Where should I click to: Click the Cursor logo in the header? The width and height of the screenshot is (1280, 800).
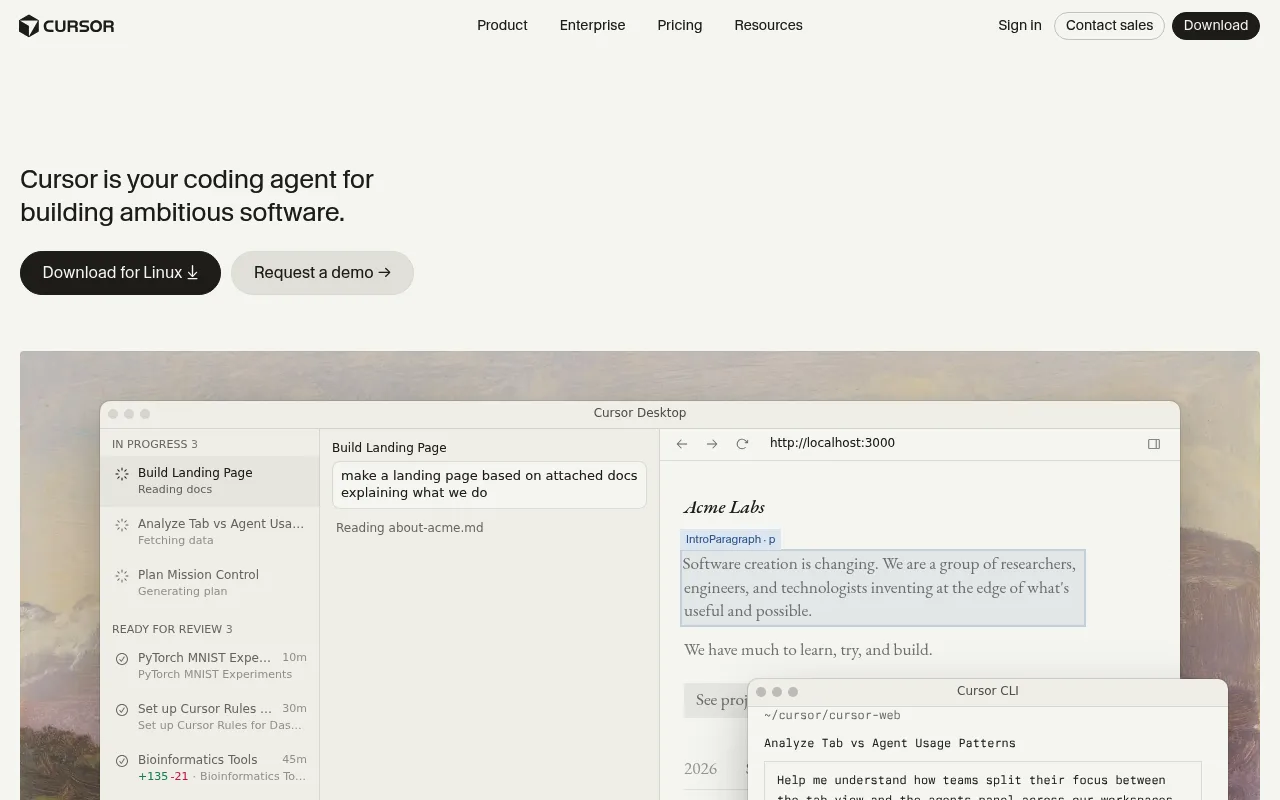[x=67, y=26]
